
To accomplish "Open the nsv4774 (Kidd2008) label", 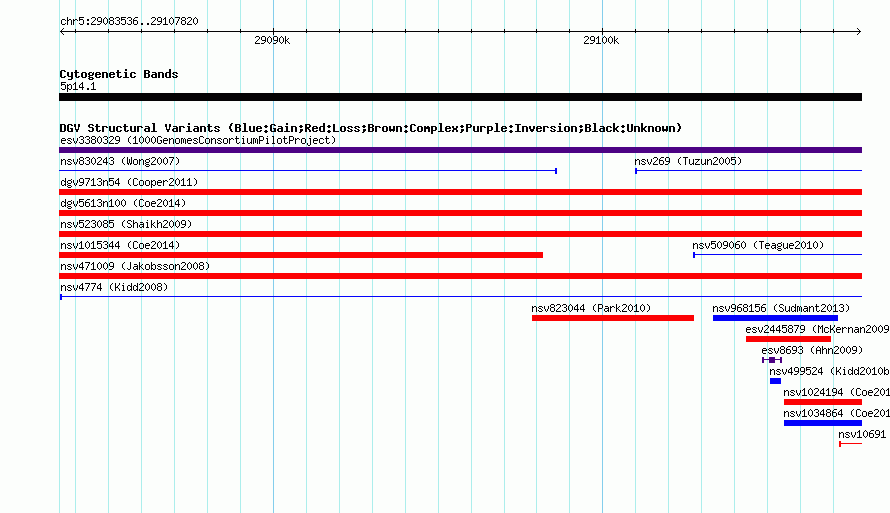I will [114, 287].
